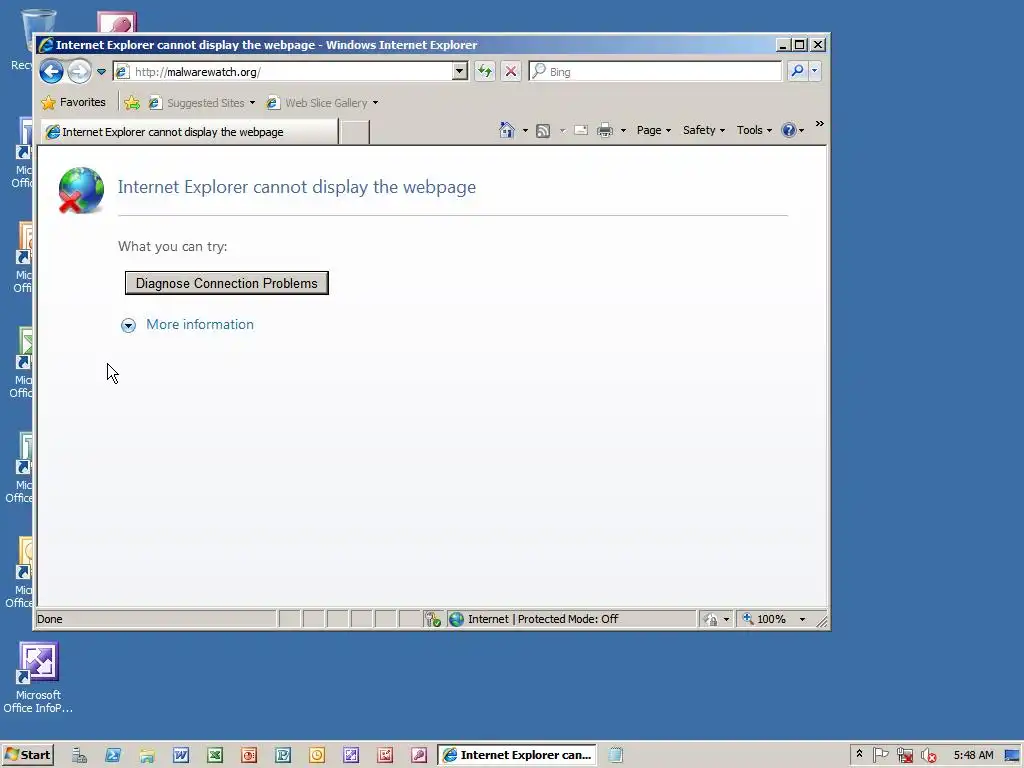Launch Microsoft Excel from the taskbar
The height and width of the screenshot is (768, 1024).
[x=215, y=756]
